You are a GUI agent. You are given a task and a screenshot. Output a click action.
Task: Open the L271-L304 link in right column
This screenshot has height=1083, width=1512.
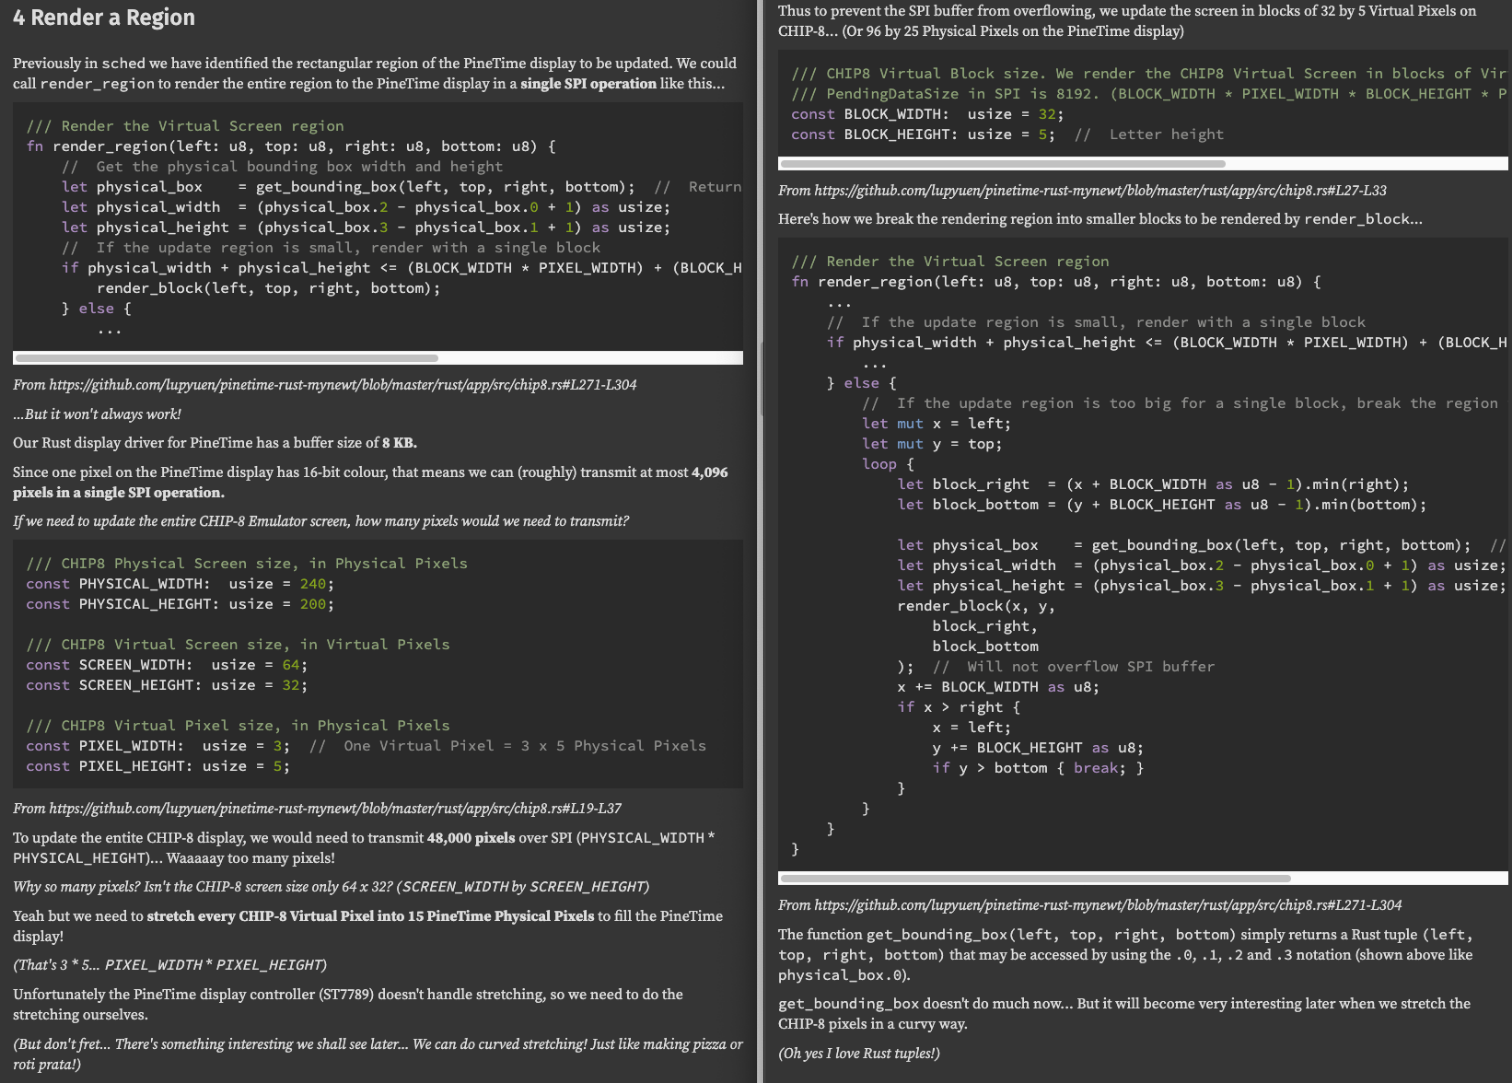click(x=1108, y=905)
